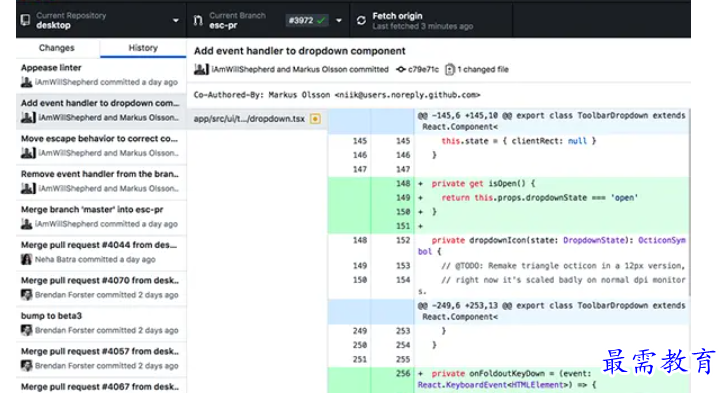Click the changed file document icon
Viewport: 724px width, 393px height.
[x=450, y=69]
